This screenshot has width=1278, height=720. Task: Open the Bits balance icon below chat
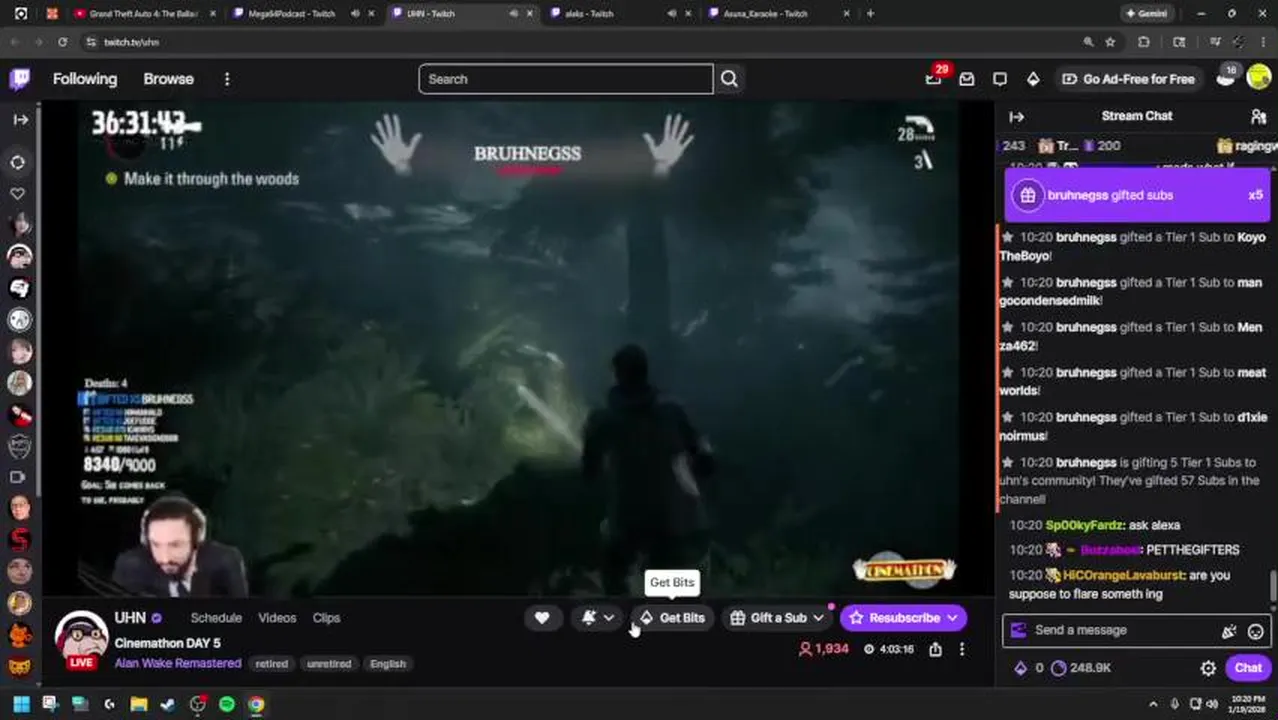coord(1020,668)
